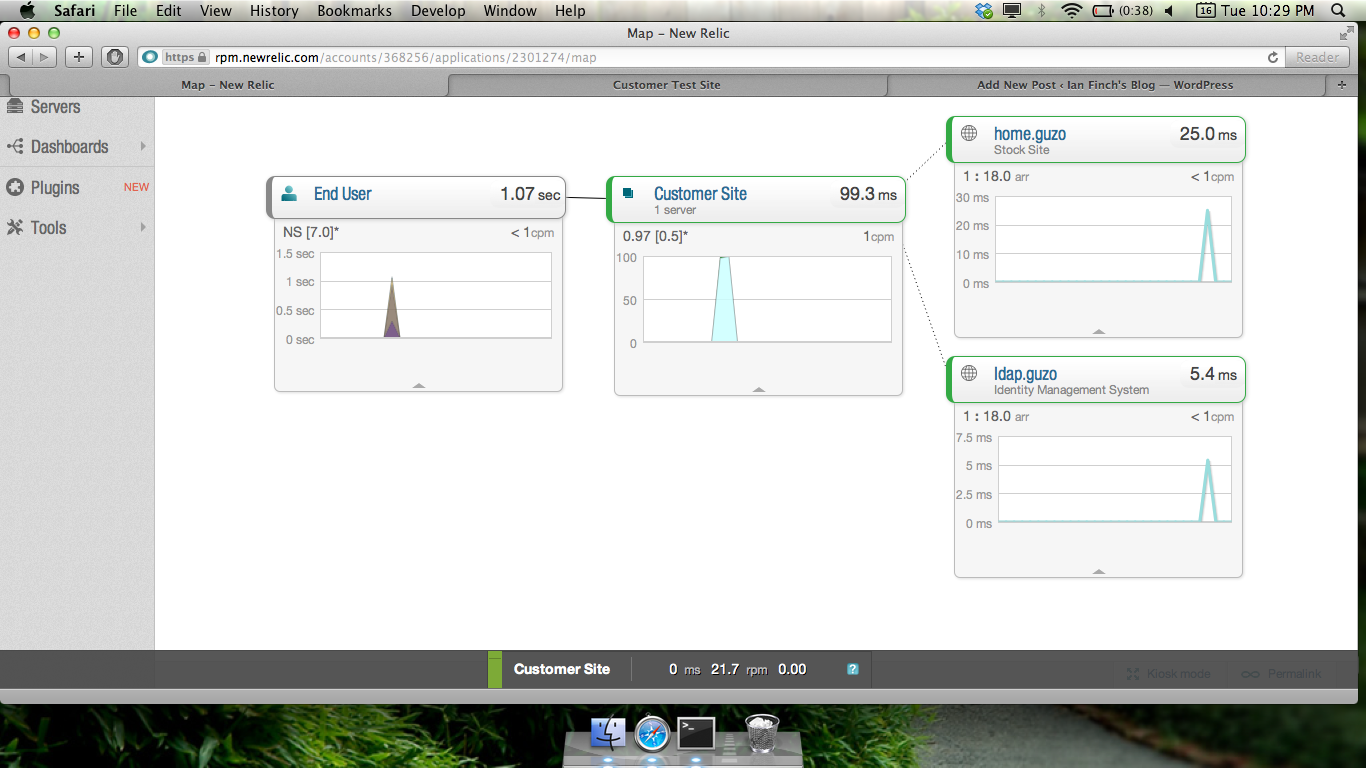Collapse the End User chart panel
Viewport: 1366px width, 768px height.
coord(419,385)
